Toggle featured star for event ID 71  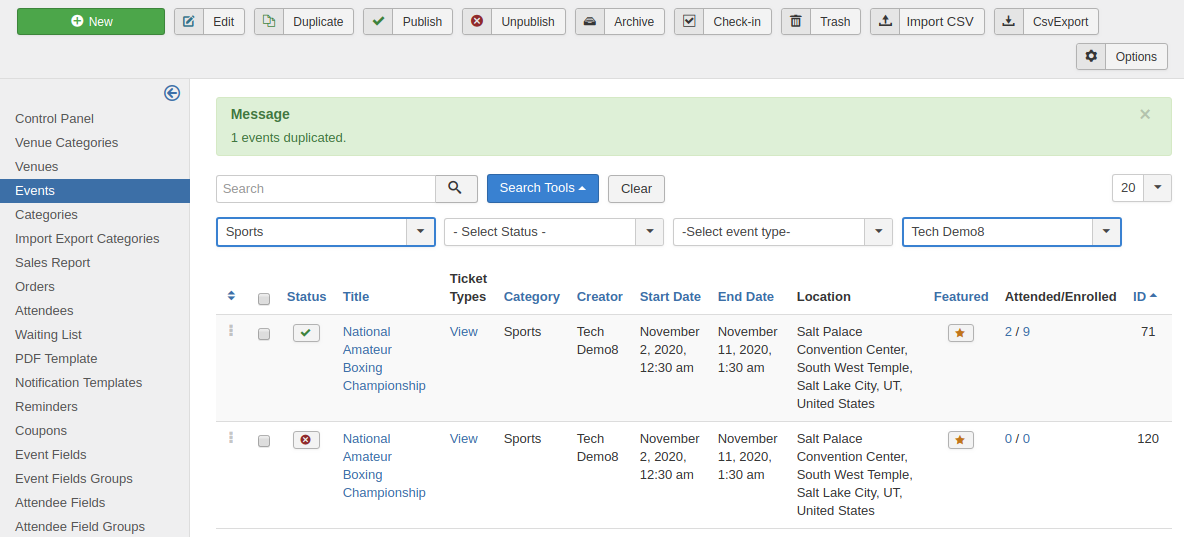960,333
